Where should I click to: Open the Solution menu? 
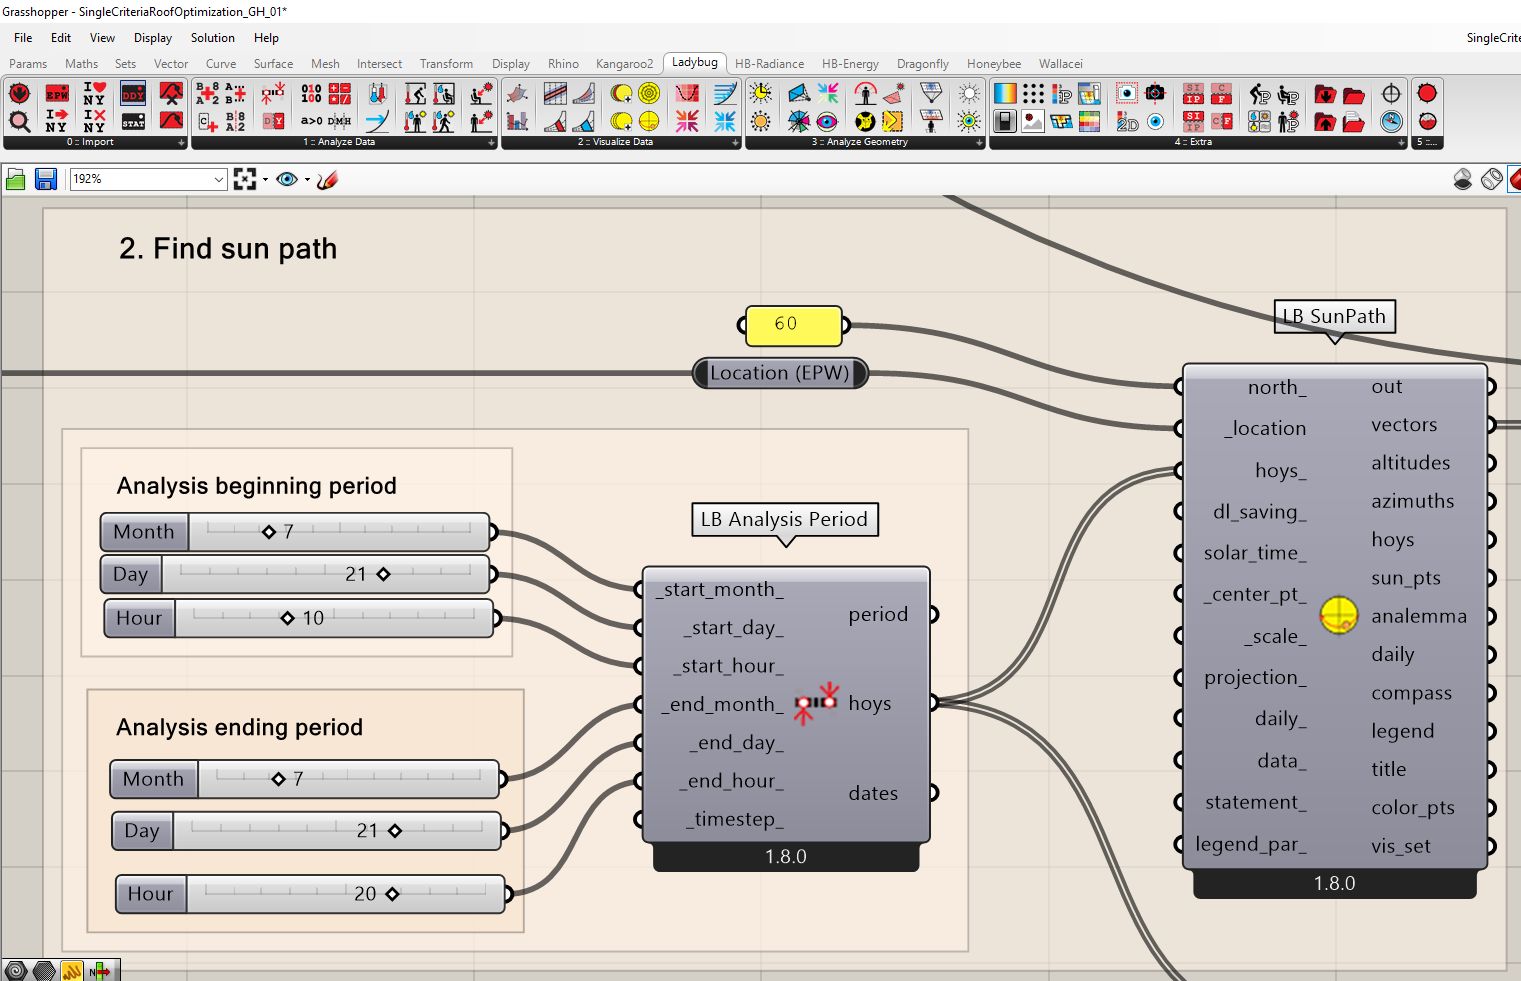(x=212, y=38)
